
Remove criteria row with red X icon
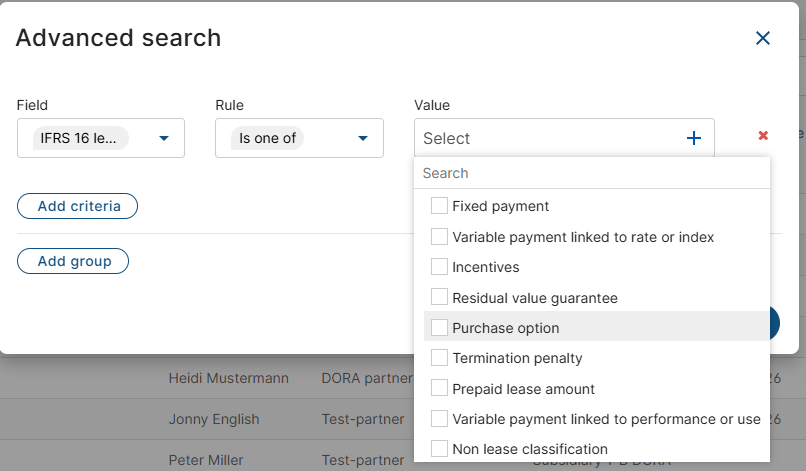763,135
